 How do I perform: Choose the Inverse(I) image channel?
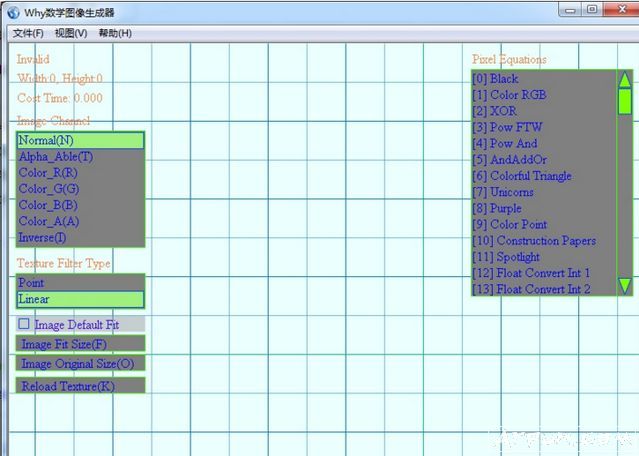point(80,238)
